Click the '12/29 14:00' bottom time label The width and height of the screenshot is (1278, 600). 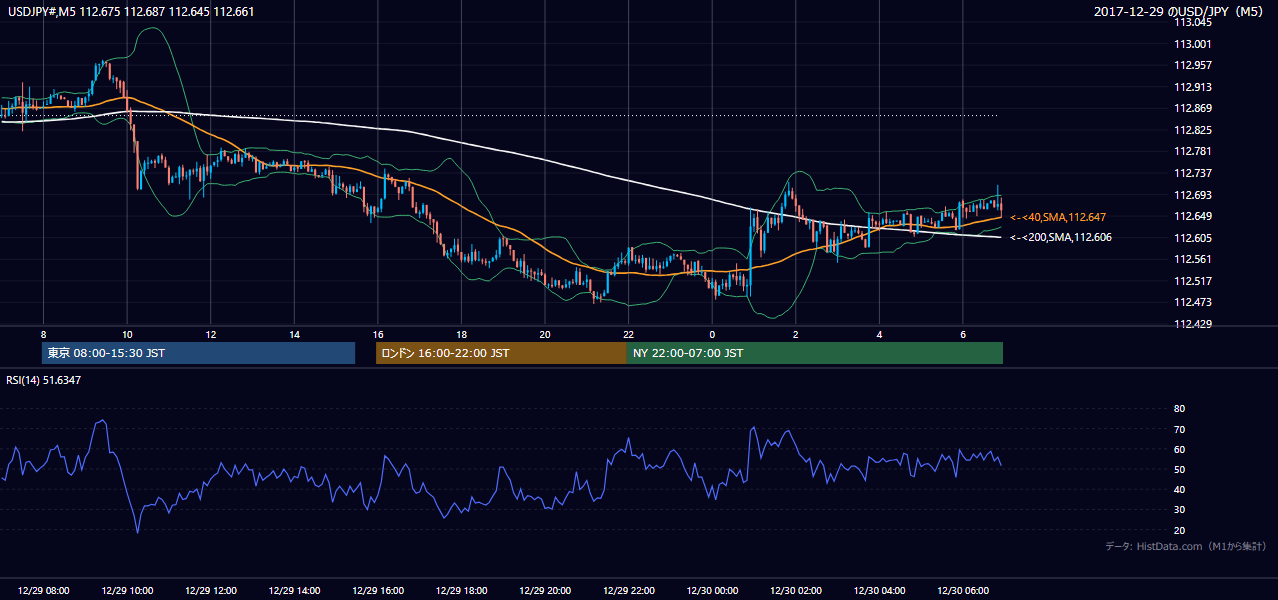294,591
